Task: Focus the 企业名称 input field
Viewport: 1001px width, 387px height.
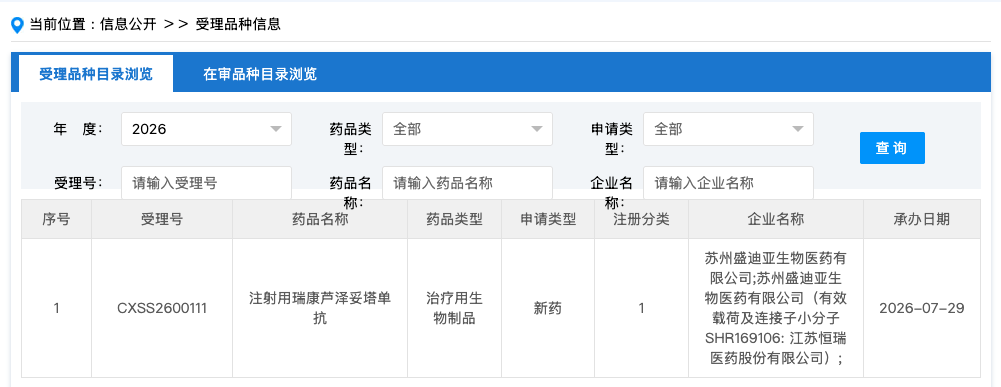Action: pyautogui.click(x=728, y=183)
